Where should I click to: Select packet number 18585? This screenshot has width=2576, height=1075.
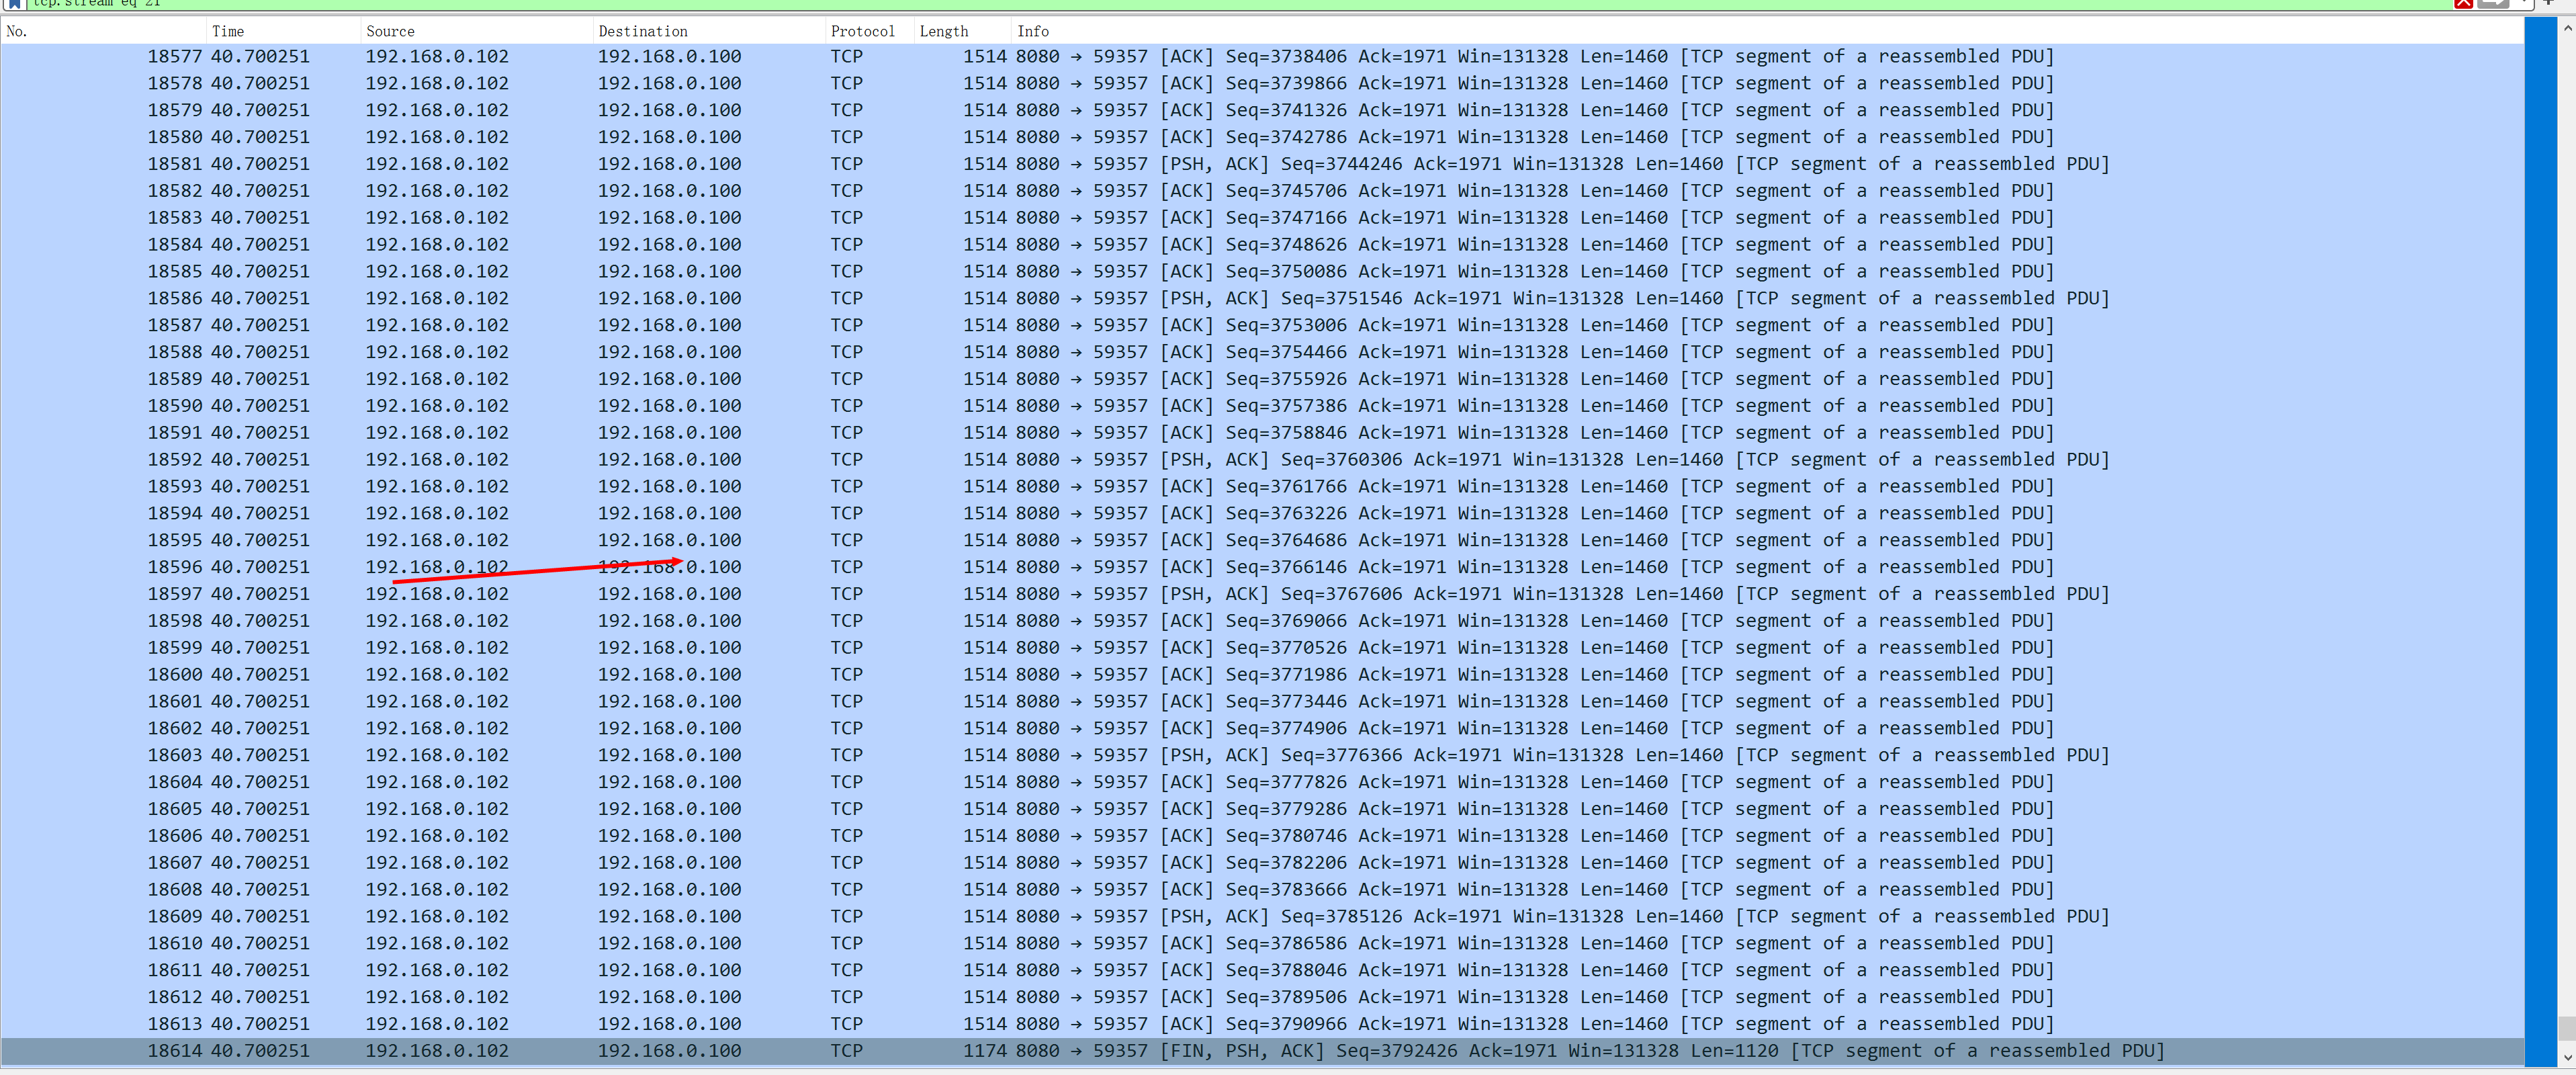pos(1262,272)
